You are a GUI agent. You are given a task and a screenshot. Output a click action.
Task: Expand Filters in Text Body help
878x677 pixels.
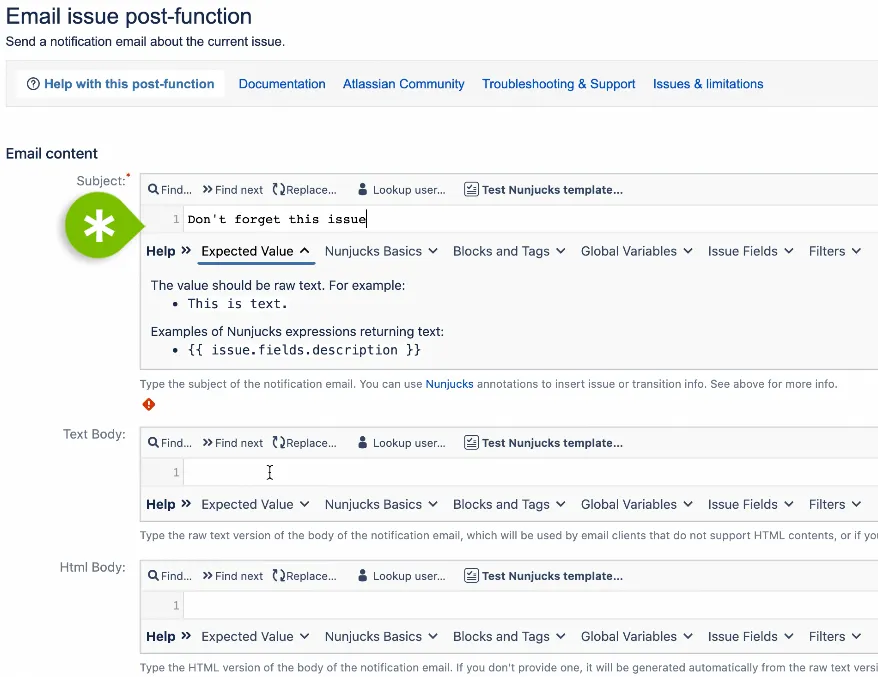pos(834,505)
